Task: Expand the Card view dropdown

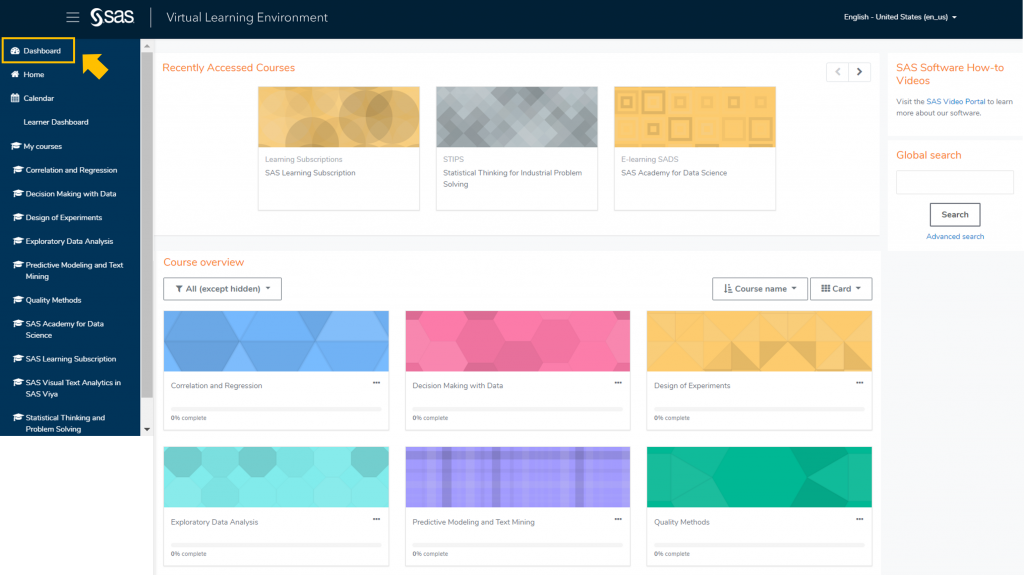Action: [840, 289]
